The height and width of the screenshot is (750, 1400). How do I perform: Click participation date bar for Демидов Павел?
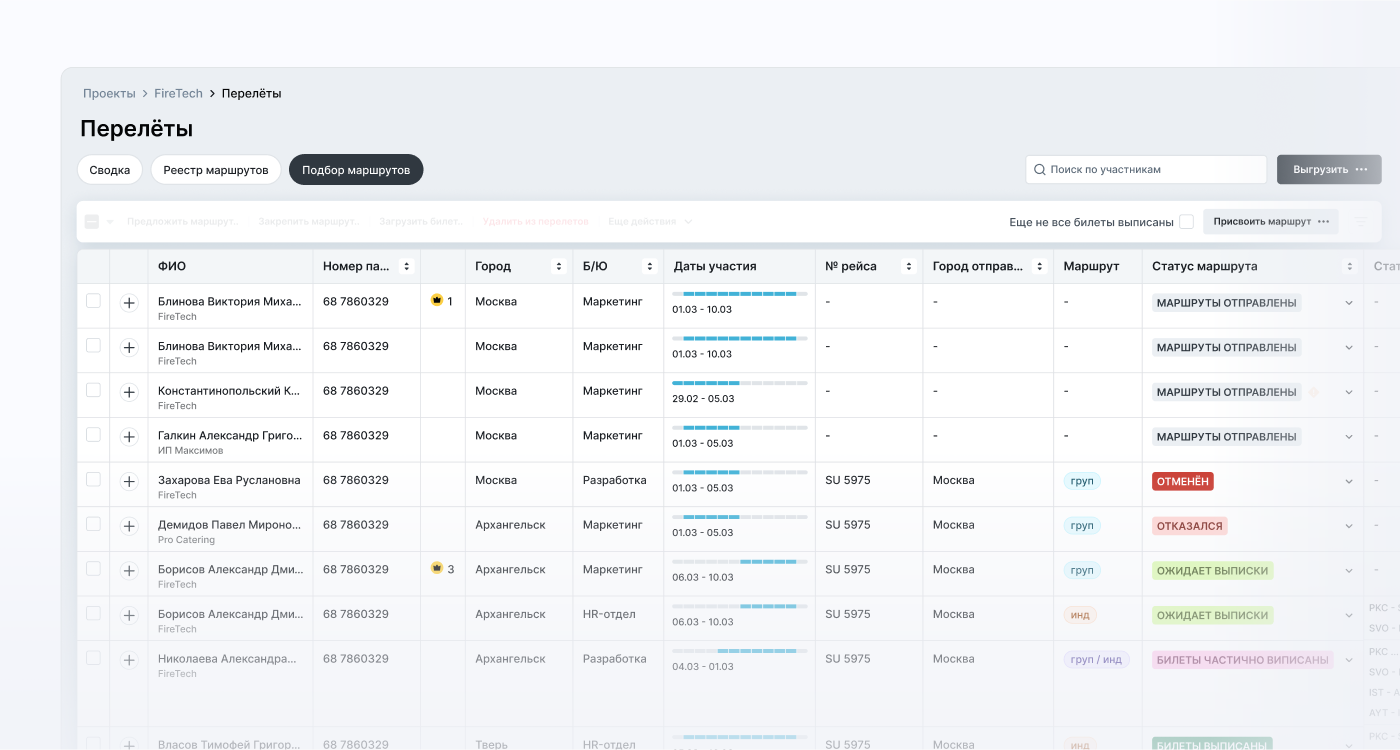(739, 517)
